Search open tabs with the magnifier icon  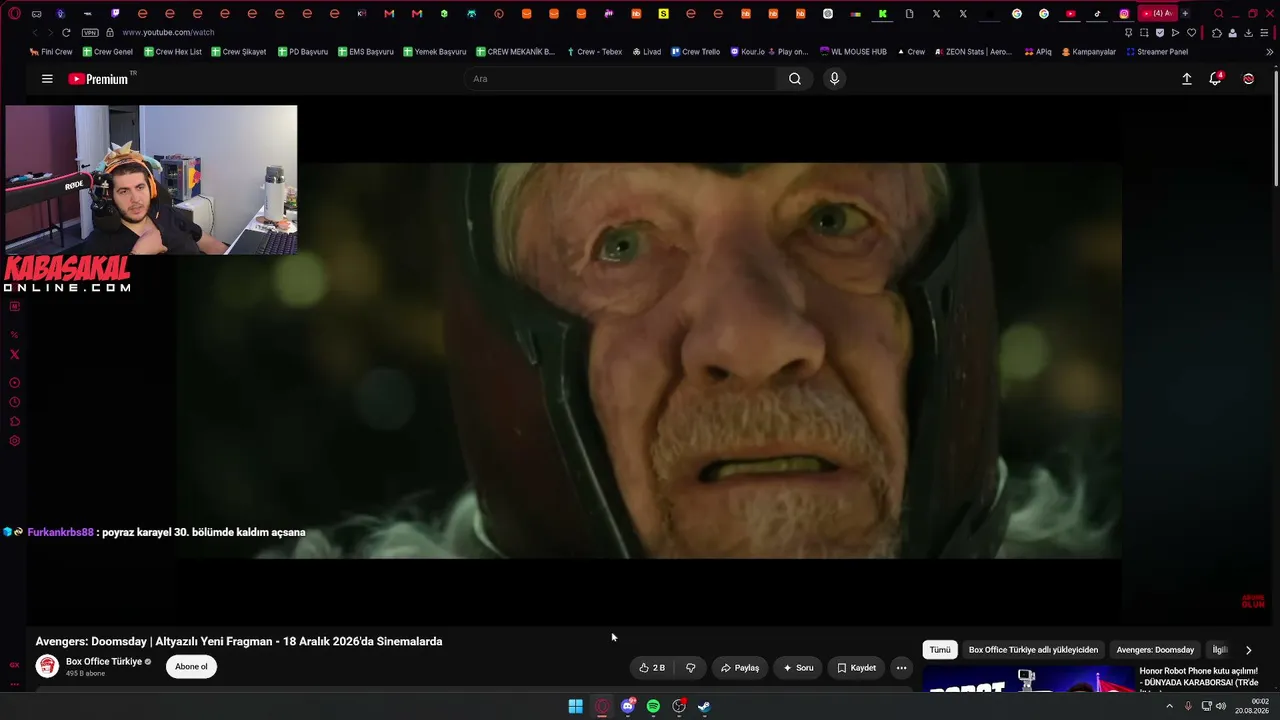point(1218,14)
